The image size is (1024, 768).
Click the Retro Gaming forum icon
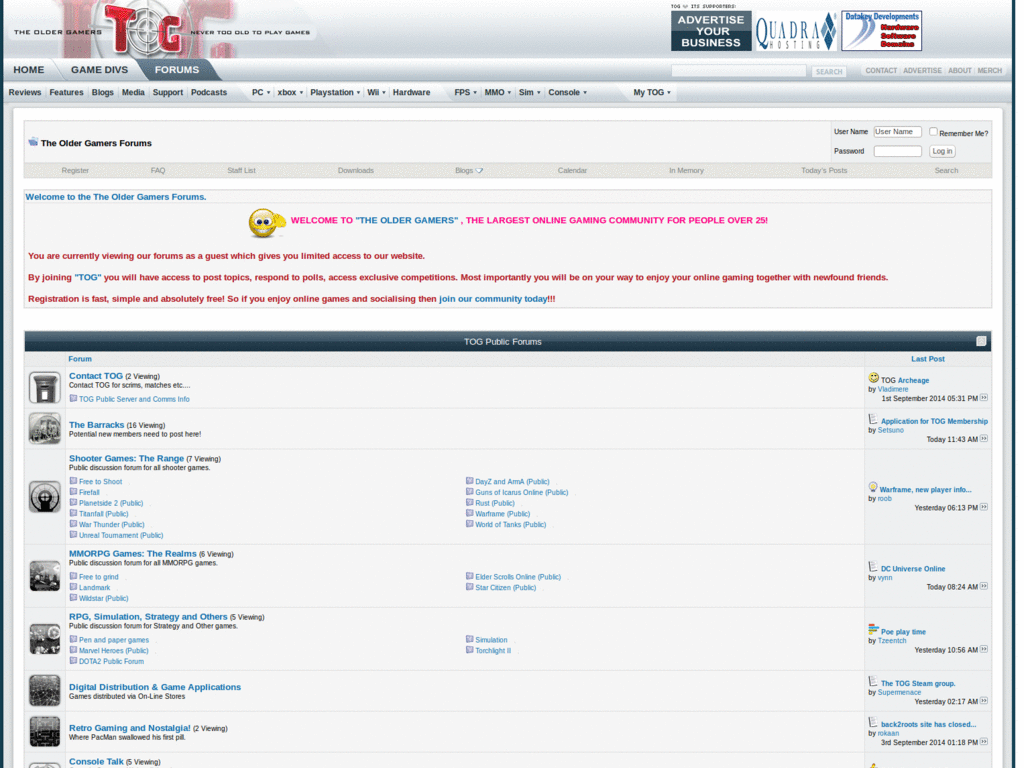pyautogui.click(x=44, y=731)
